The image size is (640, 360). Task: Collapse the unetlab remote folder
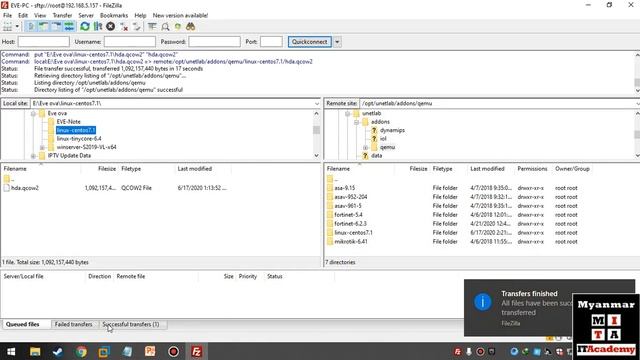[x=347, y=113]
